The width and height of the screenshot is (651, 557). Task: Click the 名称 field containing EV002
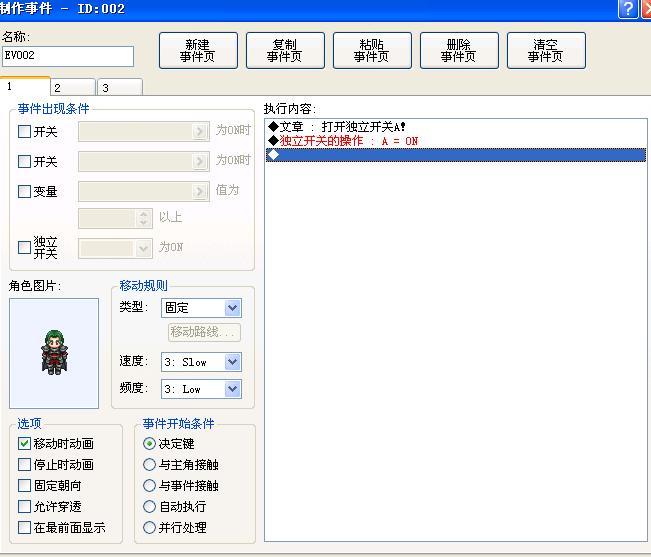(68, 56)
